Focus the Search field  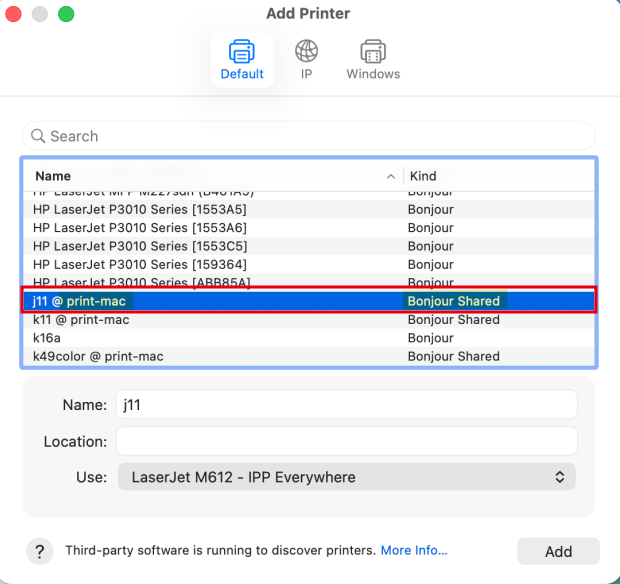pos(308,136)
